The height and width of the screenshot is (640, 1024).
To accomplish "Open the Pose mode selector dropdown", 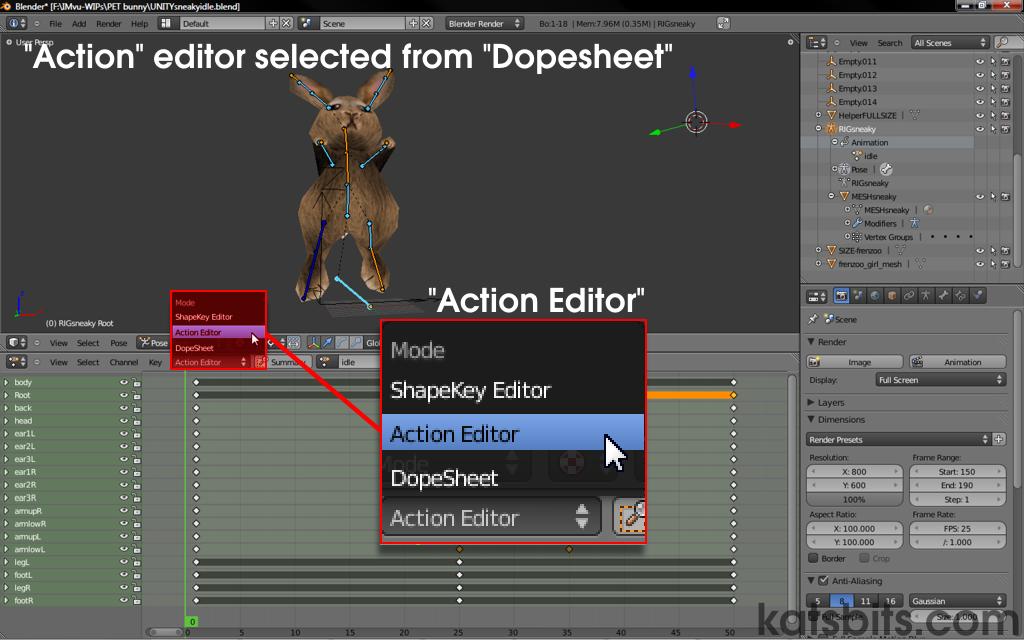I will pyautogui.click(x=153, y=342).
